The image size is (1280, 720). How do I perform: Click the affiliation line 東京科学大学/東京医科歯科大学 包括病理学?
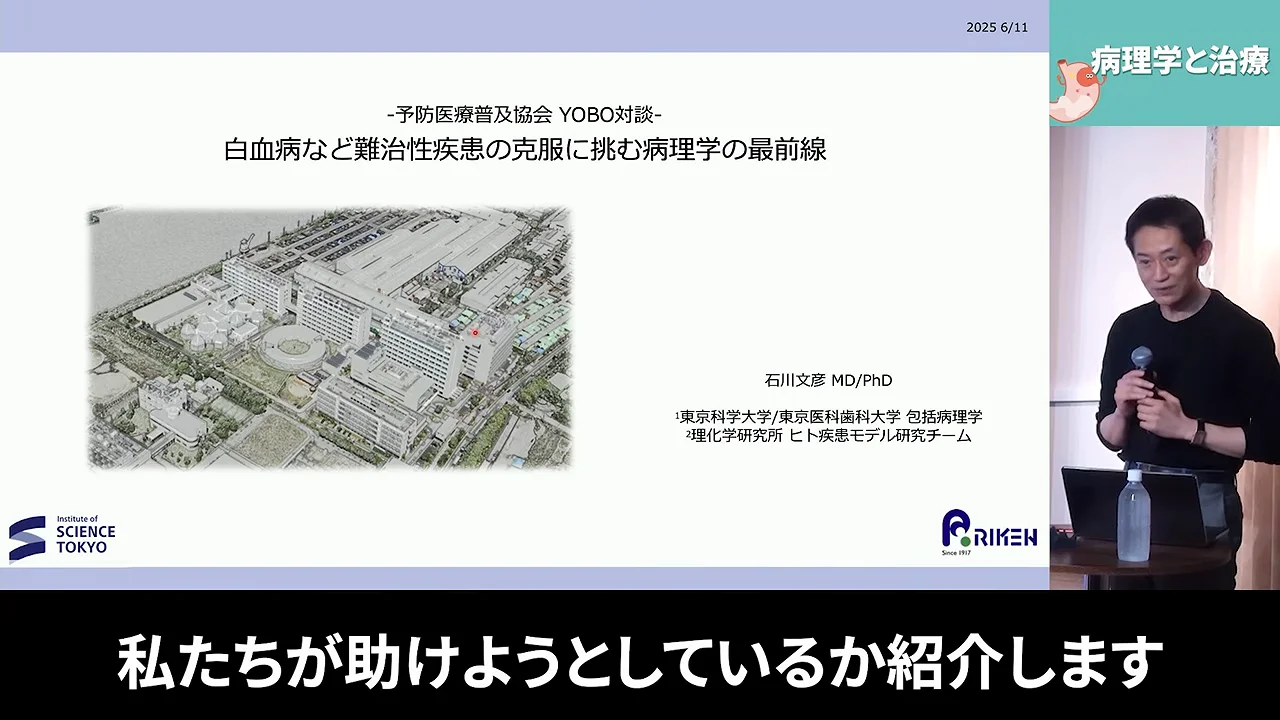coord(828,416)
